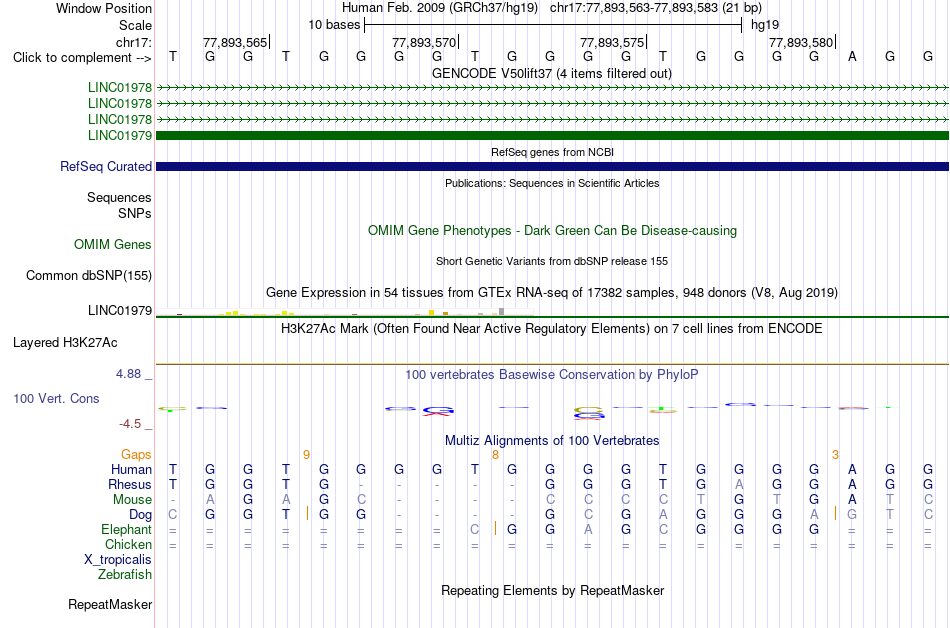Click the RefSeq Curated label
This screenshot has width=950, height=628.
(105, 167)
